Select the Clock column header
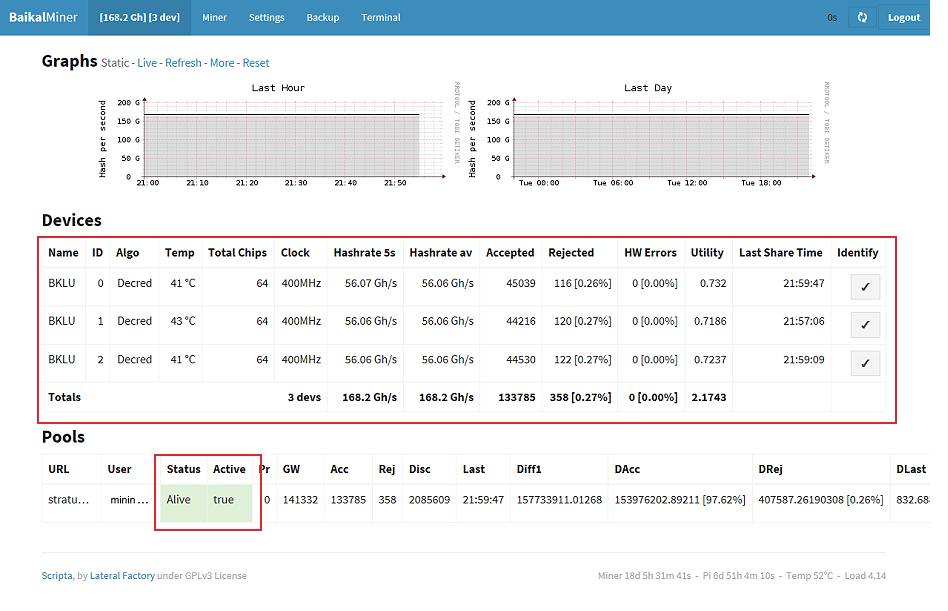The image size is (948, 611). tap(295, 253)
